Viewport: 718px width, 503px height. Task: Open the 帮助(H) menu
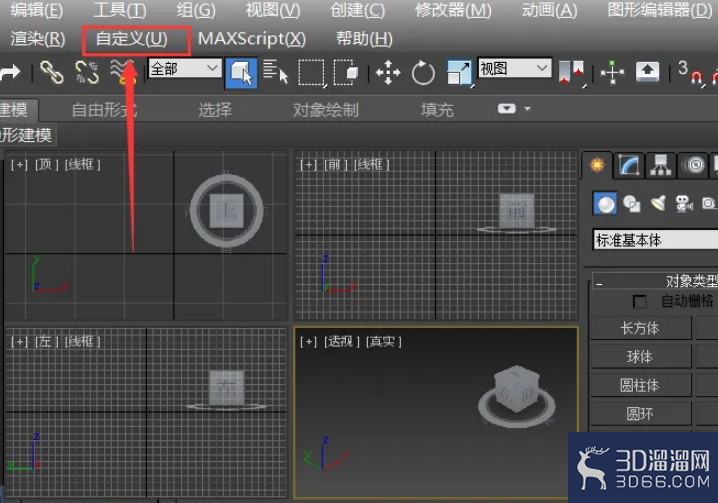364,39
